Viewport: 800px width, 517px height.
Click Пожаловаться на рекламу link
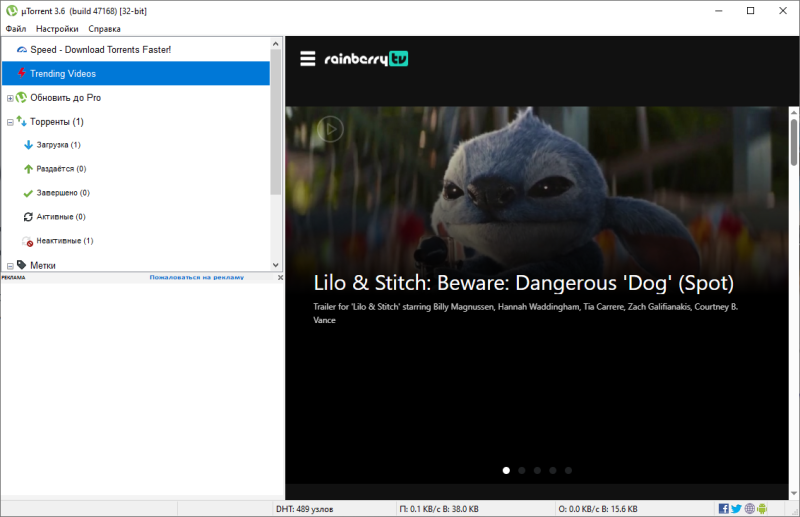point(196,277)
